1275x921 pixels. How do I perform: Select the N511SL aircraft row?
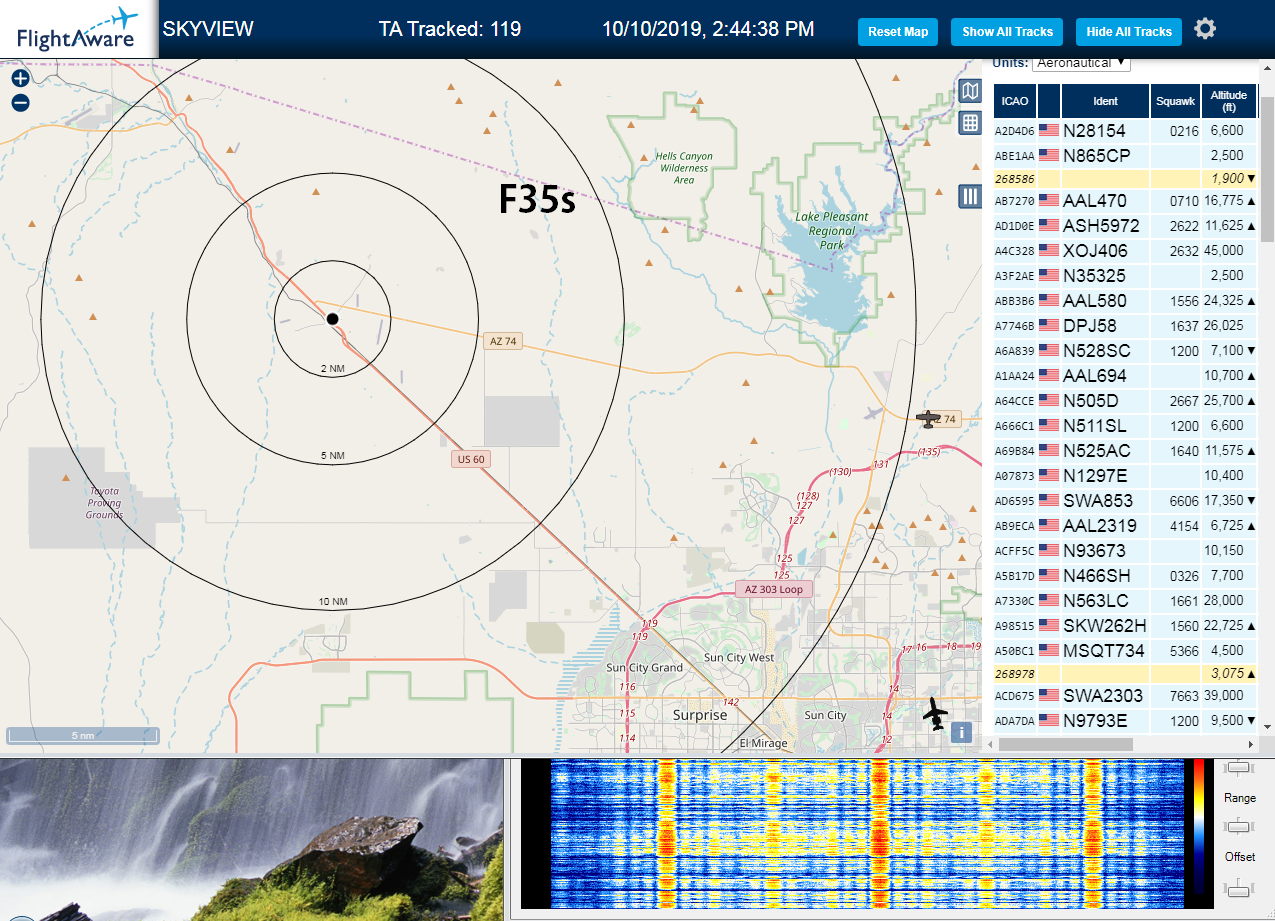pos(1125,425)
